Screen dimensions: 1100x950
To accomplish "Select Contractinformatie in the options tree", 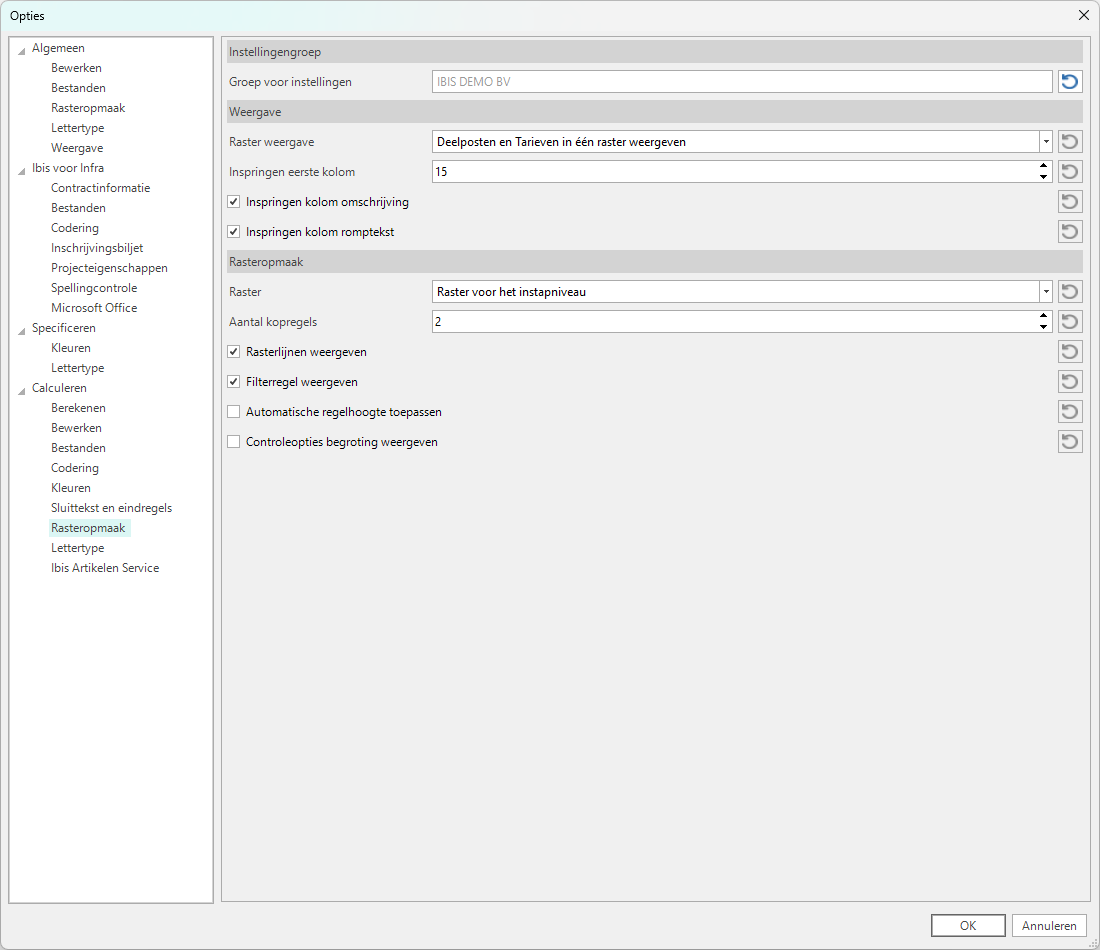I will [x=100, y=188].
